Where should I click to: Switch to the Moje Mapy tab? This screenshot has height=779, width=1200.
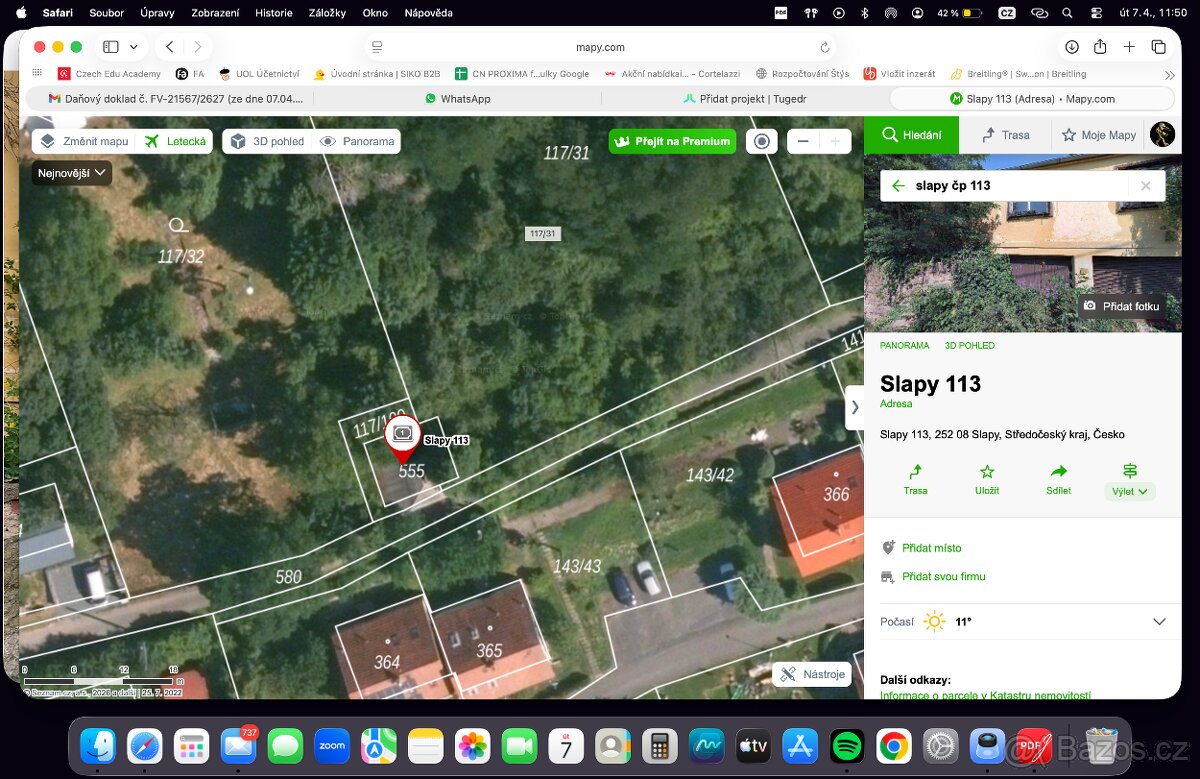pos(1098,135)
